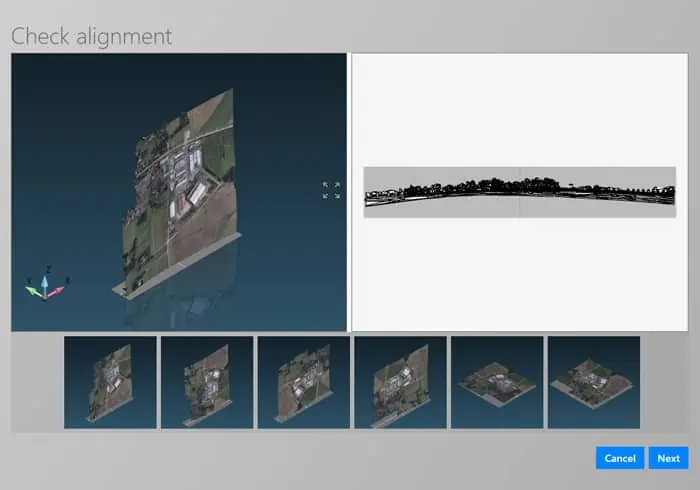The width and height of the screenshot is (700, 490).
Task: Click the main 3D point cloud preview
Action: pyautogui.click(x=179, y=192)
